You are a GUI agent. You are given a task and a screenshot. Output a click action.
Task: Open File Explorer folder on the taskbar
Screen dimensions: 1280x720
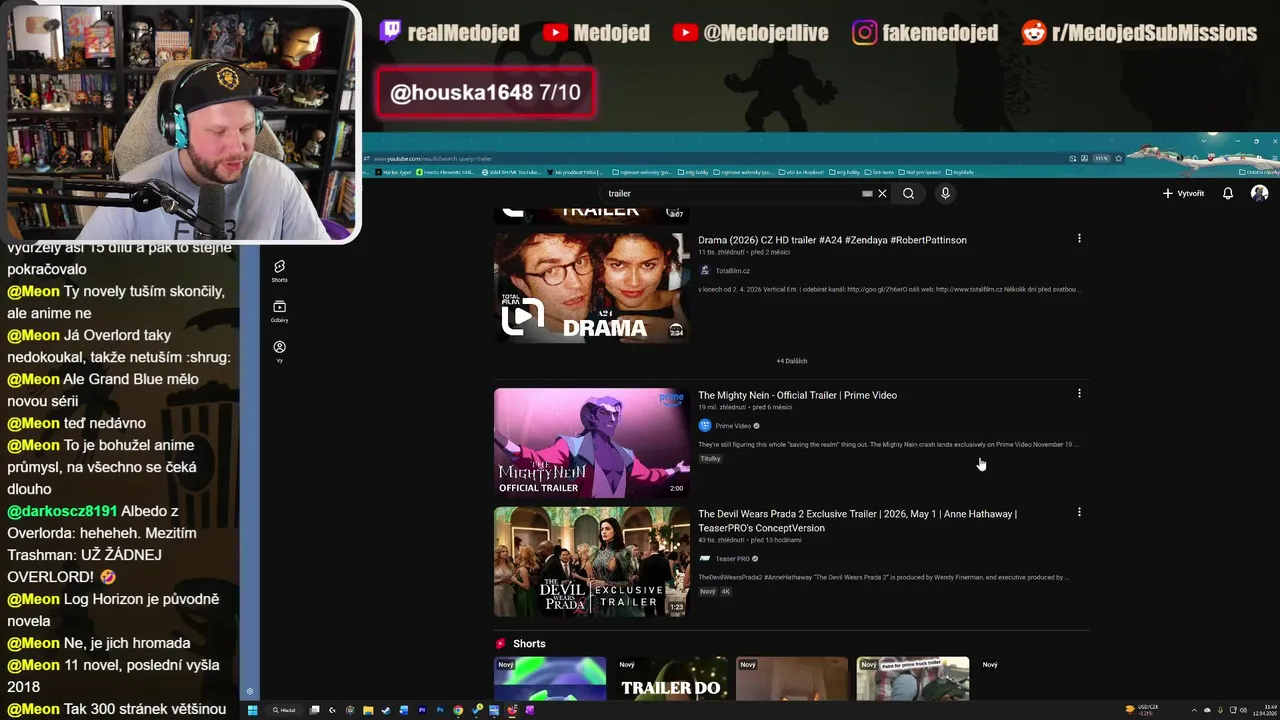pos(368,710)
